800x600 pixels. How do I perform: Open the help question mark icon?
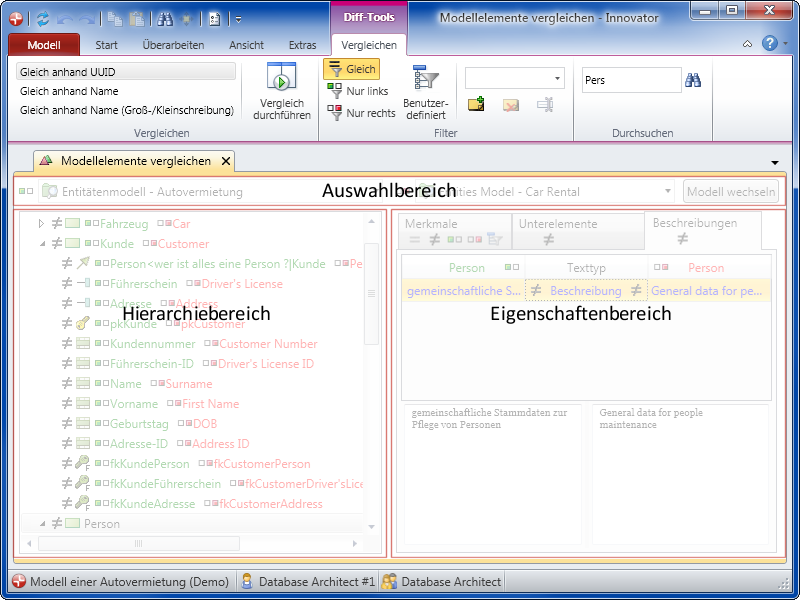pyautogui.click(x=769, y=44)
